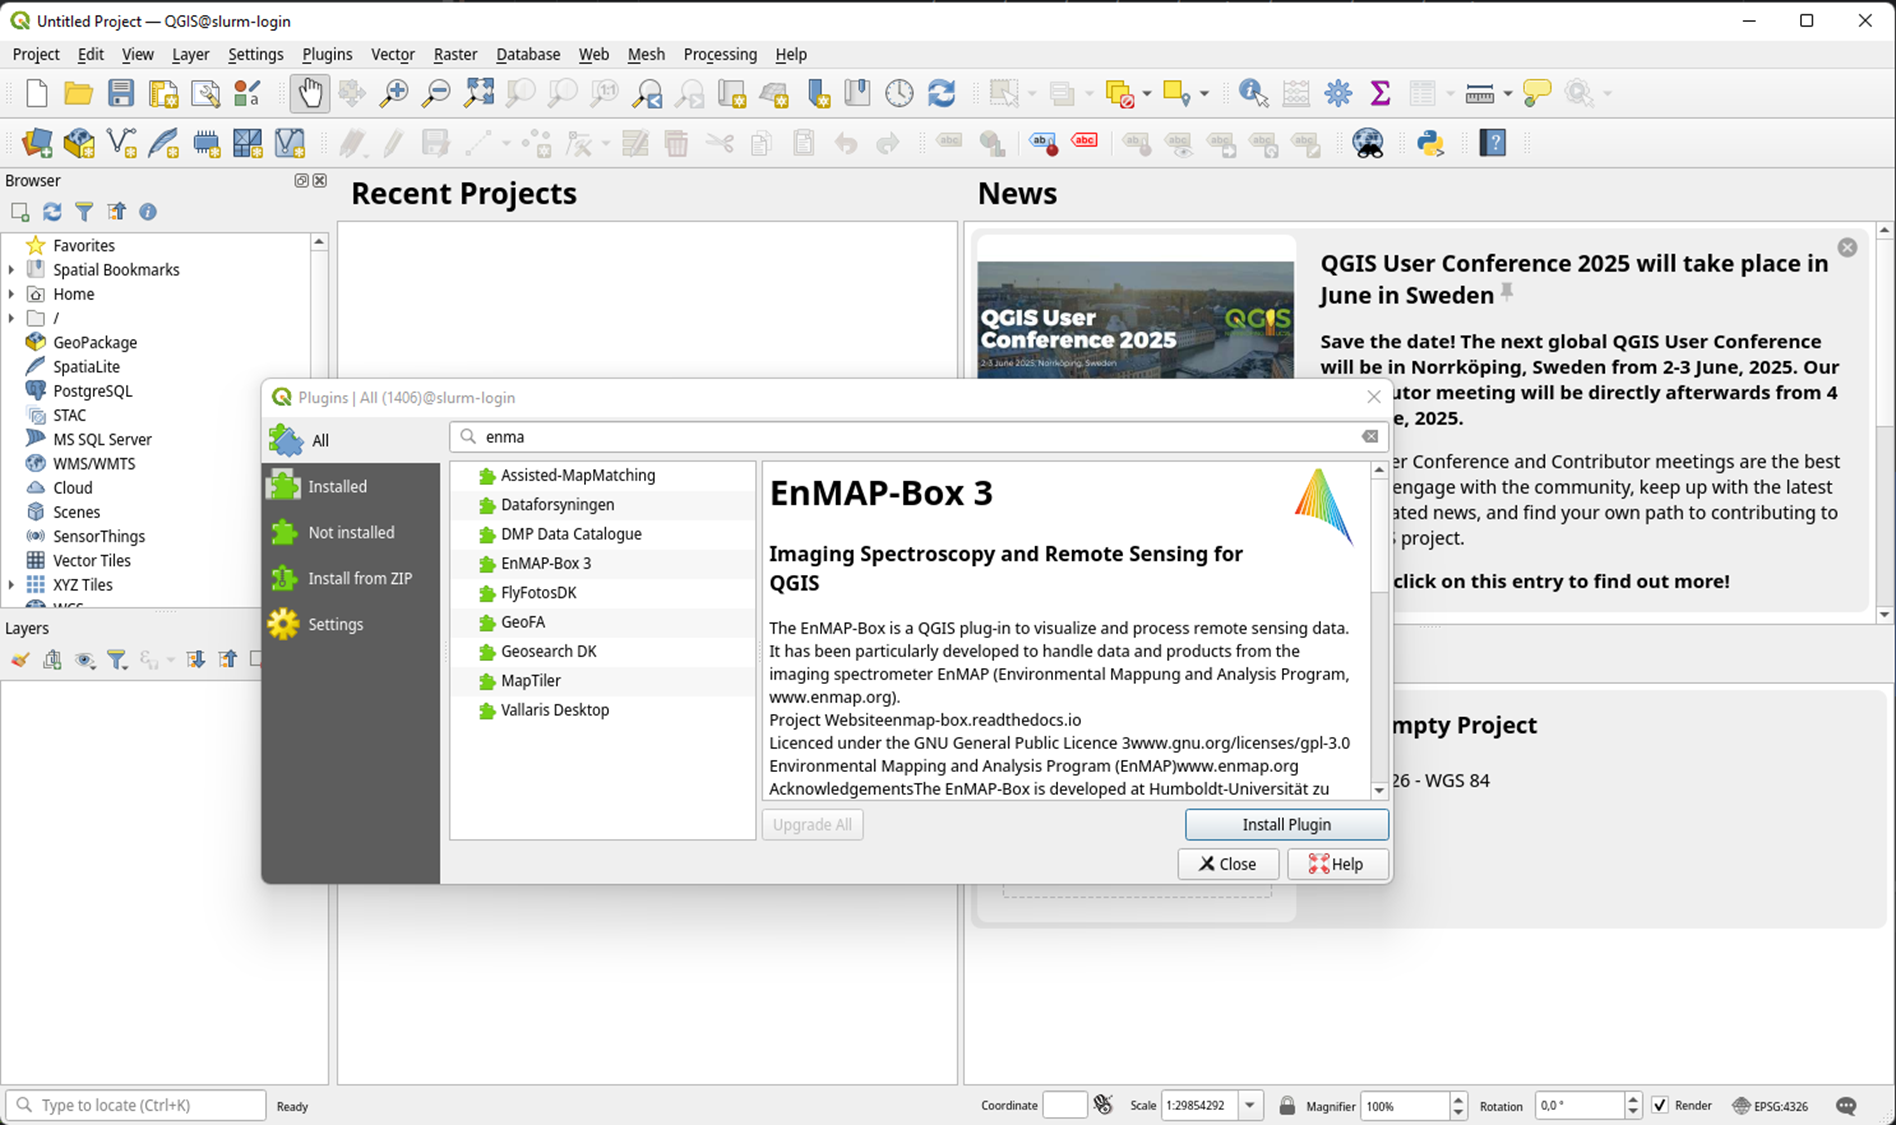The image size is (1896, 1125).
Task: Click the Browser panel info icon
Action: 148,212
